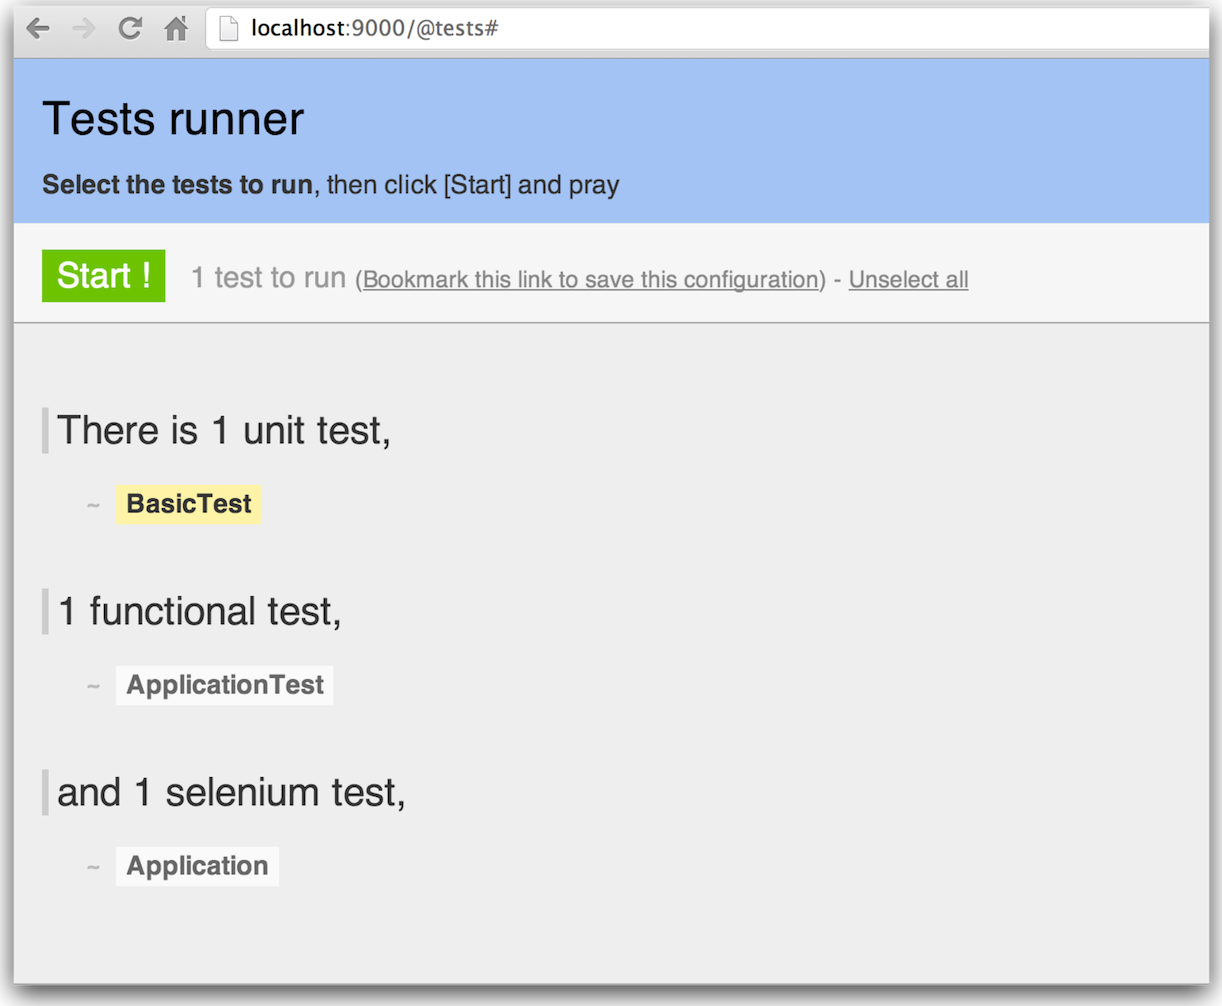Viewport: 1222px width, 1006px height.
Task: Click the tilde marker beside ApplicationTest
Action: (93, 686)
